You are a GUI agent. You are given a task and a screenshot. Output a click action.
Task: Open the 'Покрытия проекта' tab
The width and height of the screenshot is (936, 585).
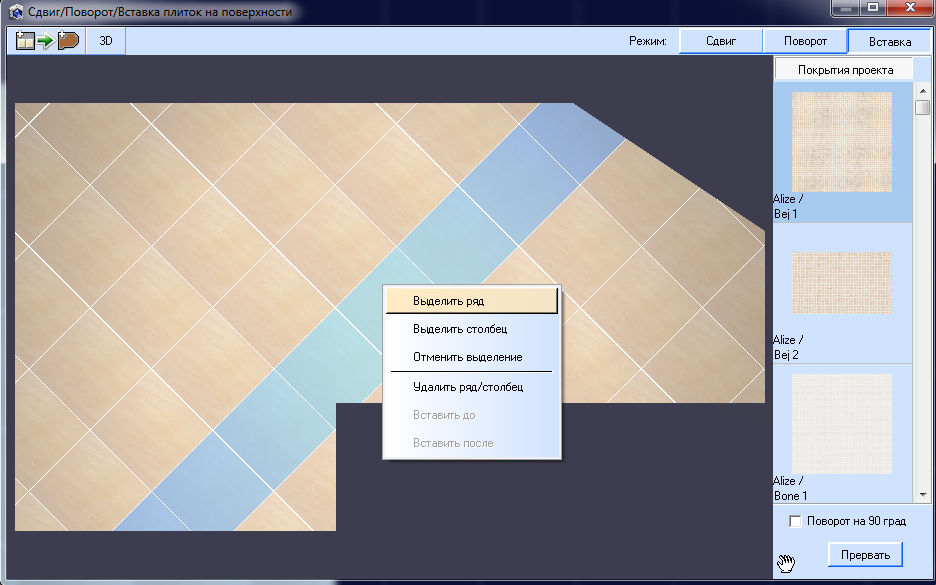pyautogui.click(x=845, y=69)
